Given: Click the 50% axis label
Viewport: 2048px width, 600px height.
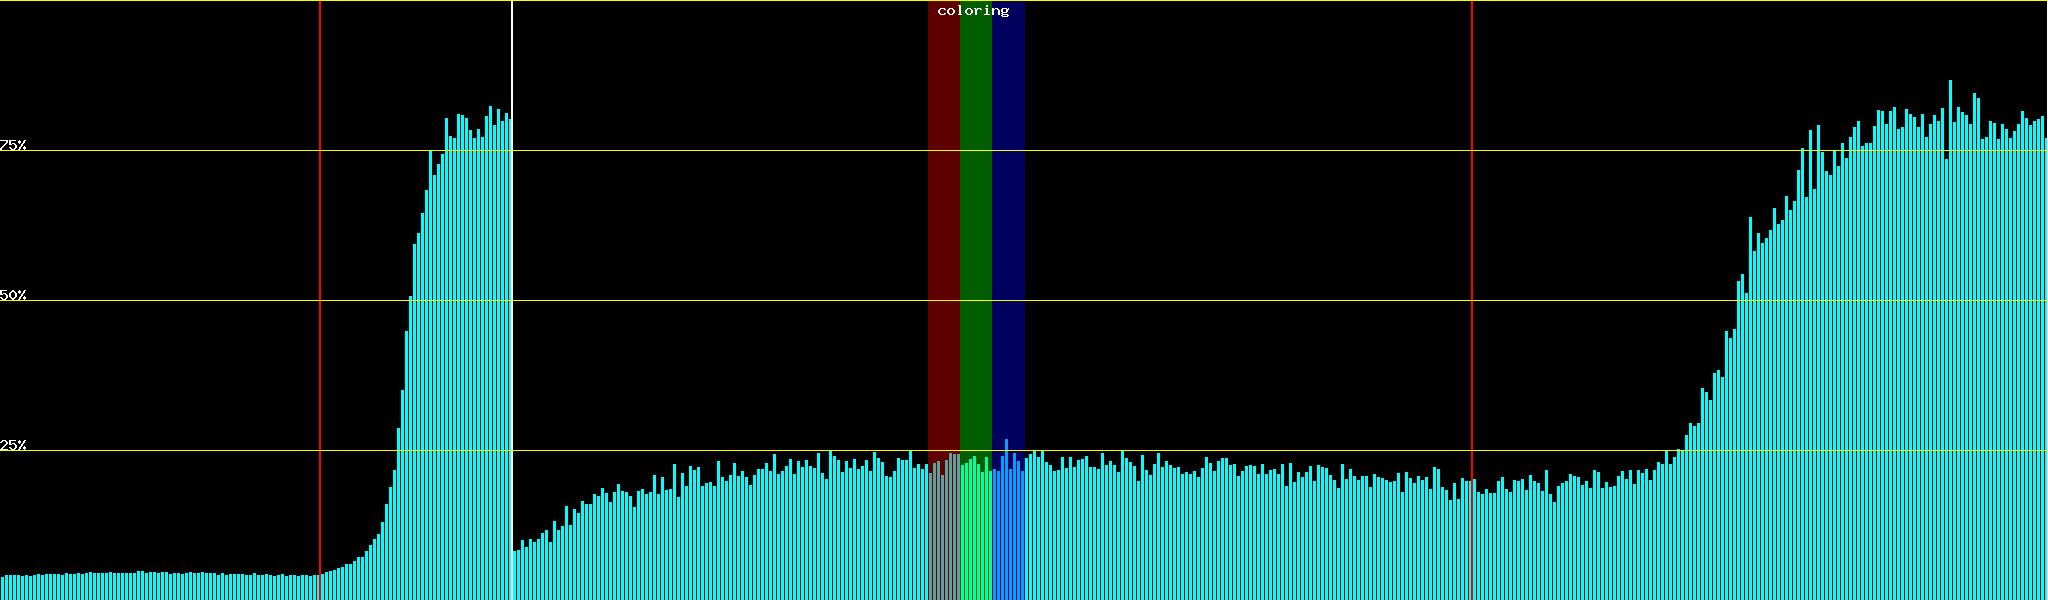Looking at the screenshot, I should click(13, 295).
